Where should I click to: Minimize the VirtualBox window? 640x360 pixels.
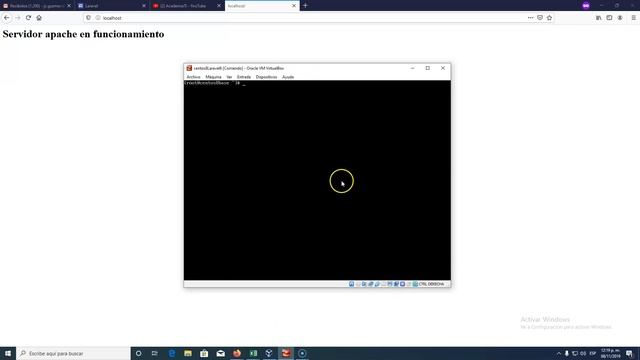pos(413,68)
